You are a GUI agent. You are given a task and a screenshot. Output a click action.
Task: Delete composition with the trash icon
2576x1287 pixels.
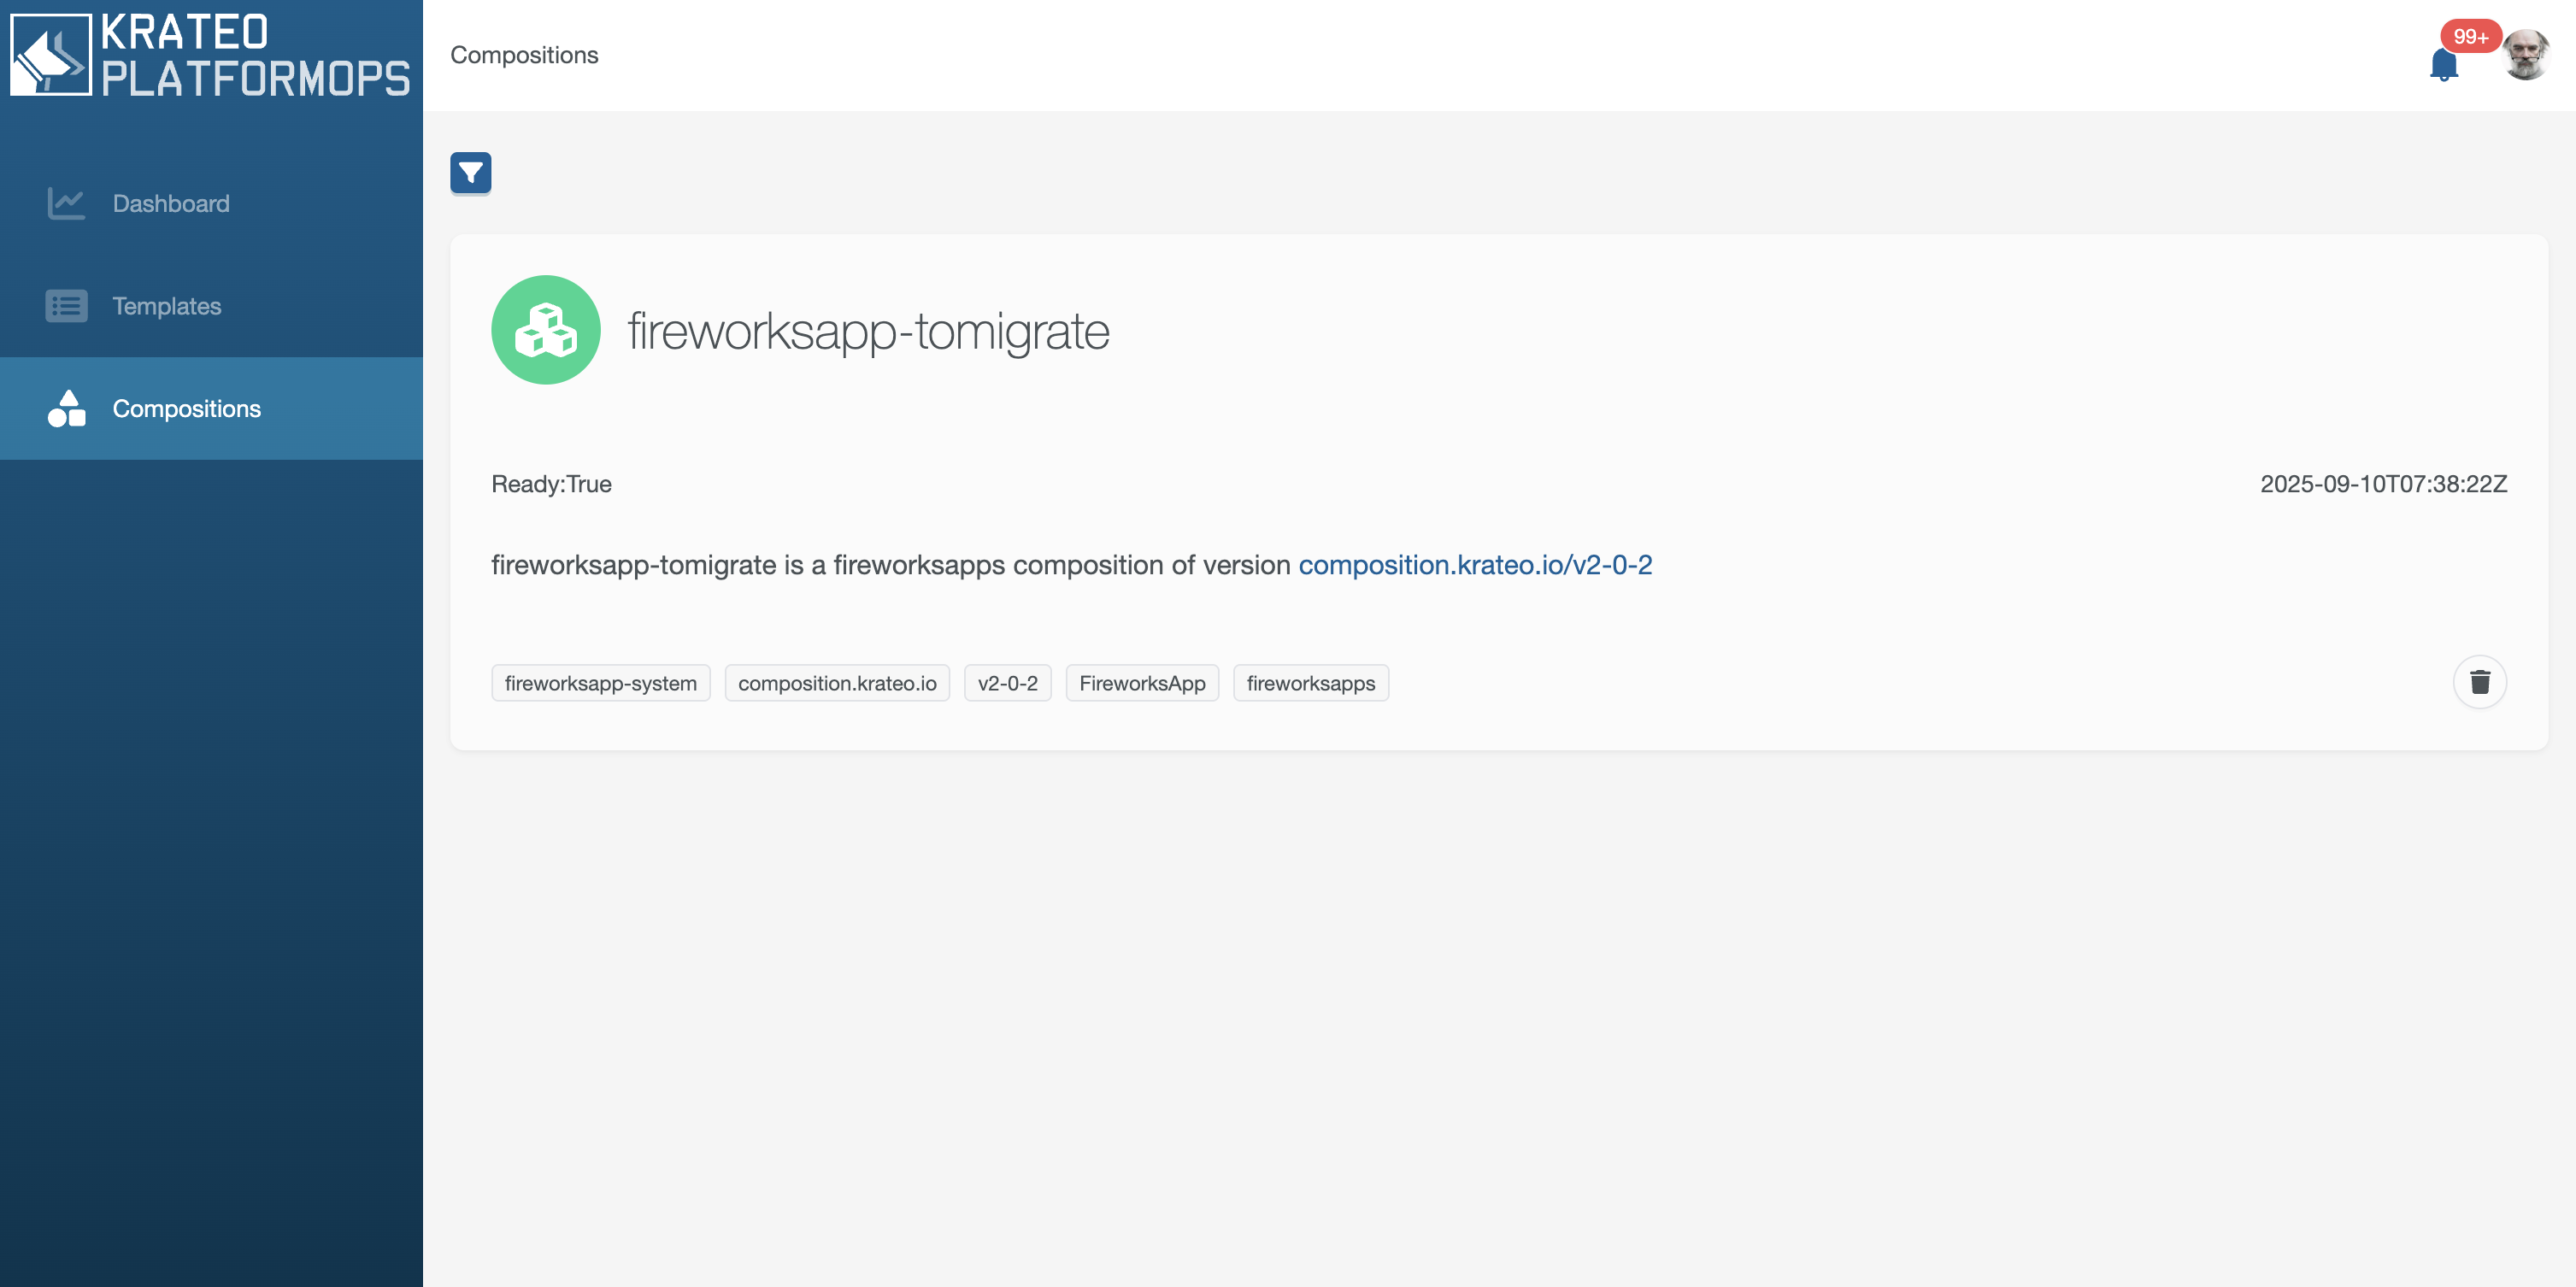(2479, 682)
